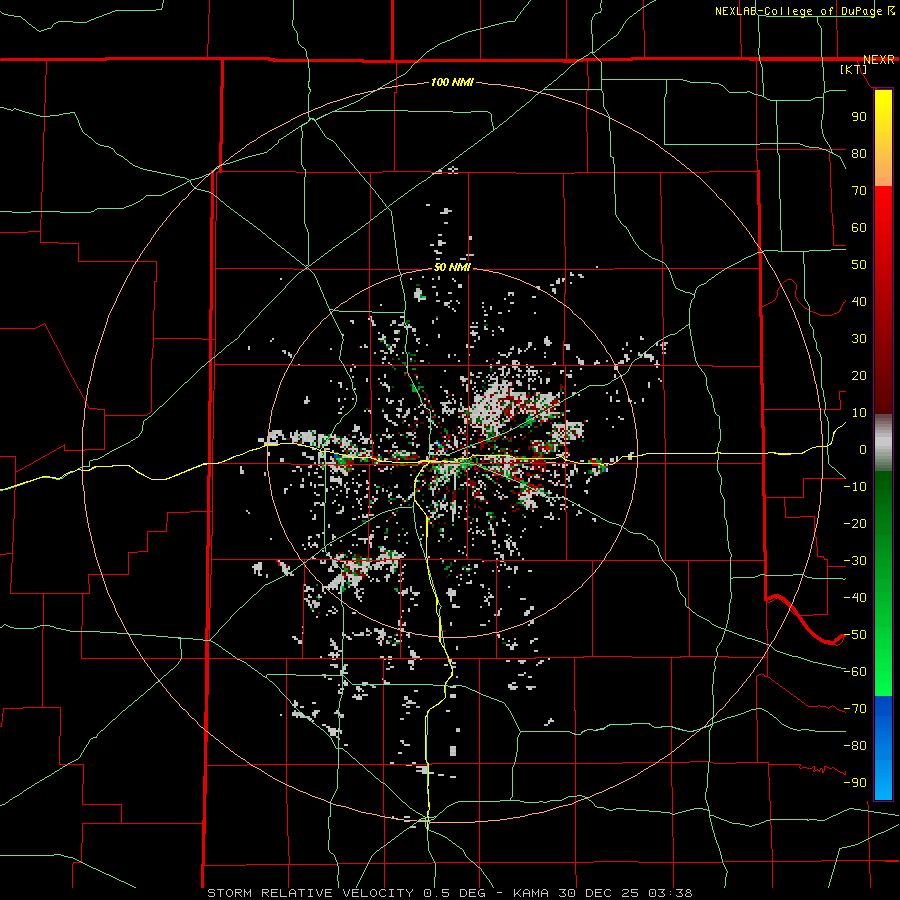Click the 40 value on velocity scale
The height and width of the screenshot is (900, 900).
[859, 302]
